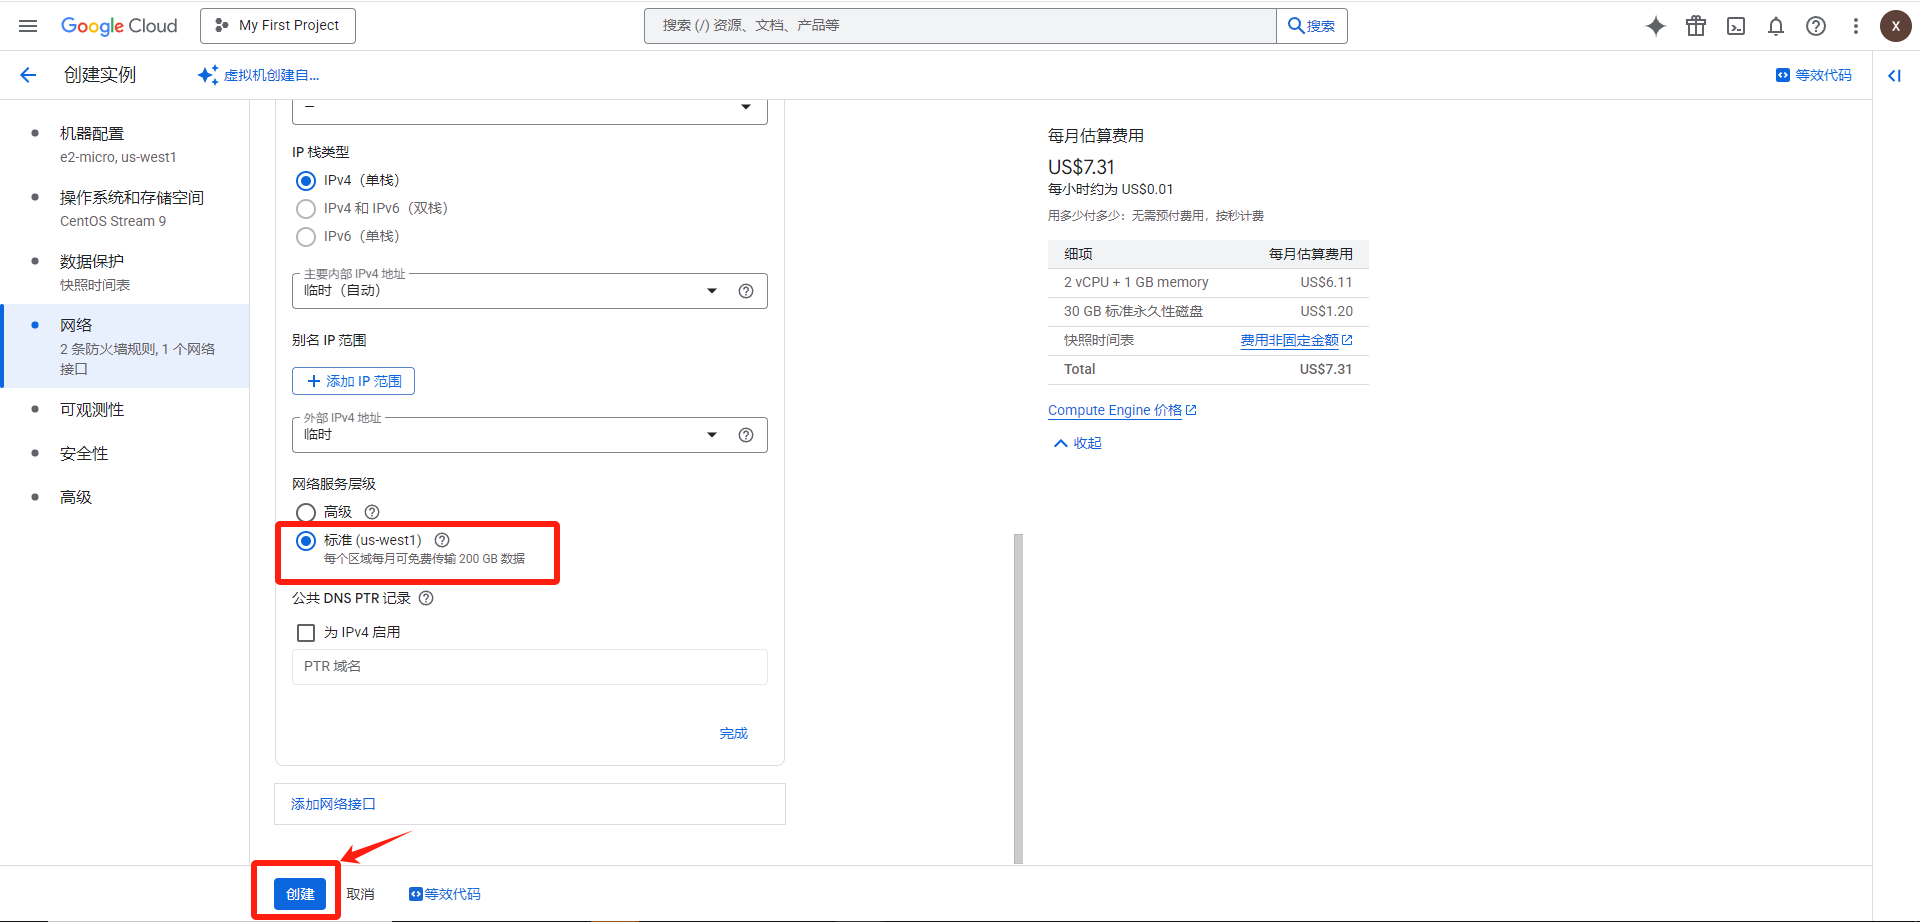Image resolution: width=1920 pixels, height=922 pixels.
Task: Select IPv6（单栈）radio button
Action: pyautogui.click(x=306, y=237)
